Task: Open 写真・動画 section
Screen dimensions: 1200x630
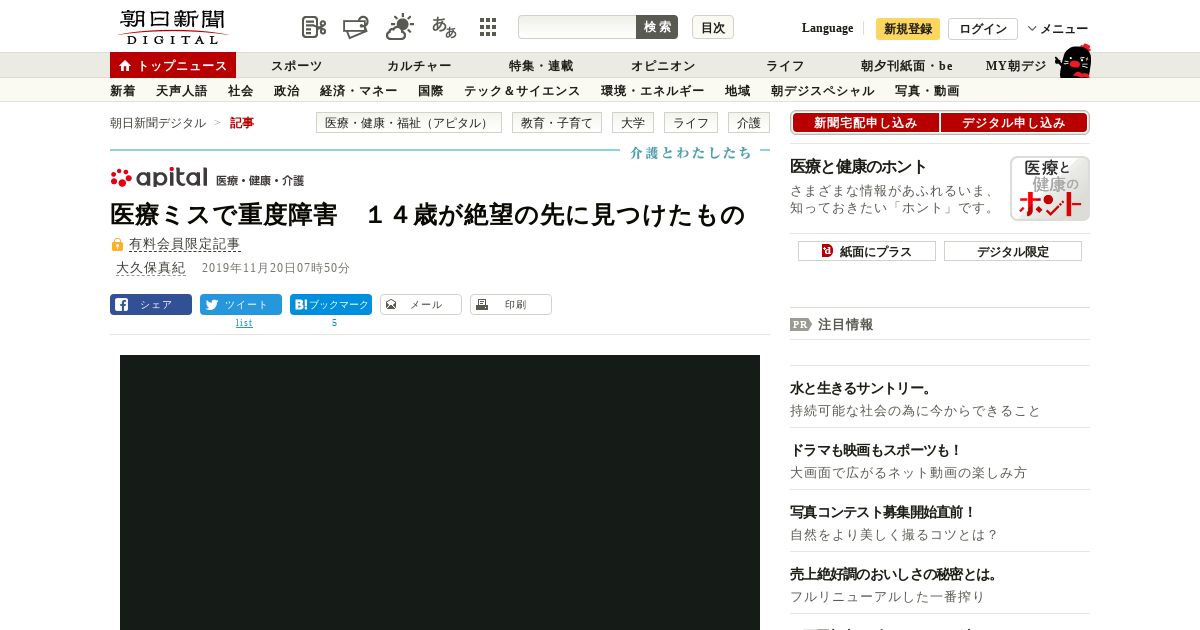Action: (927, 90)
